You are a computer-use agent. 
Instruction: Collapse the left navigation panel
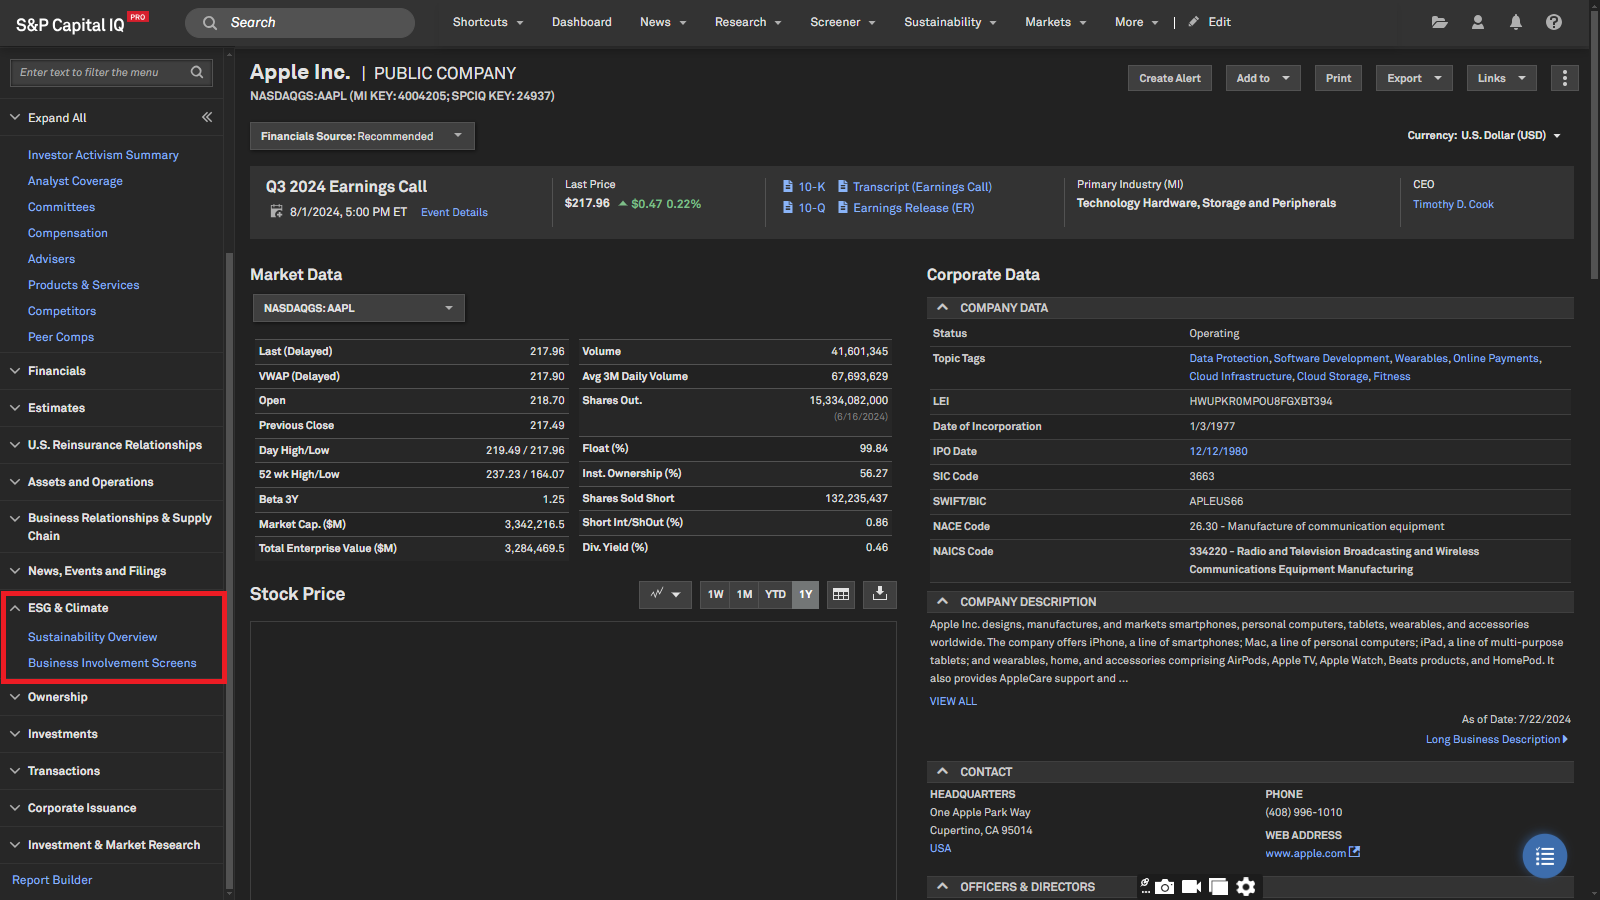click(207, 117)
